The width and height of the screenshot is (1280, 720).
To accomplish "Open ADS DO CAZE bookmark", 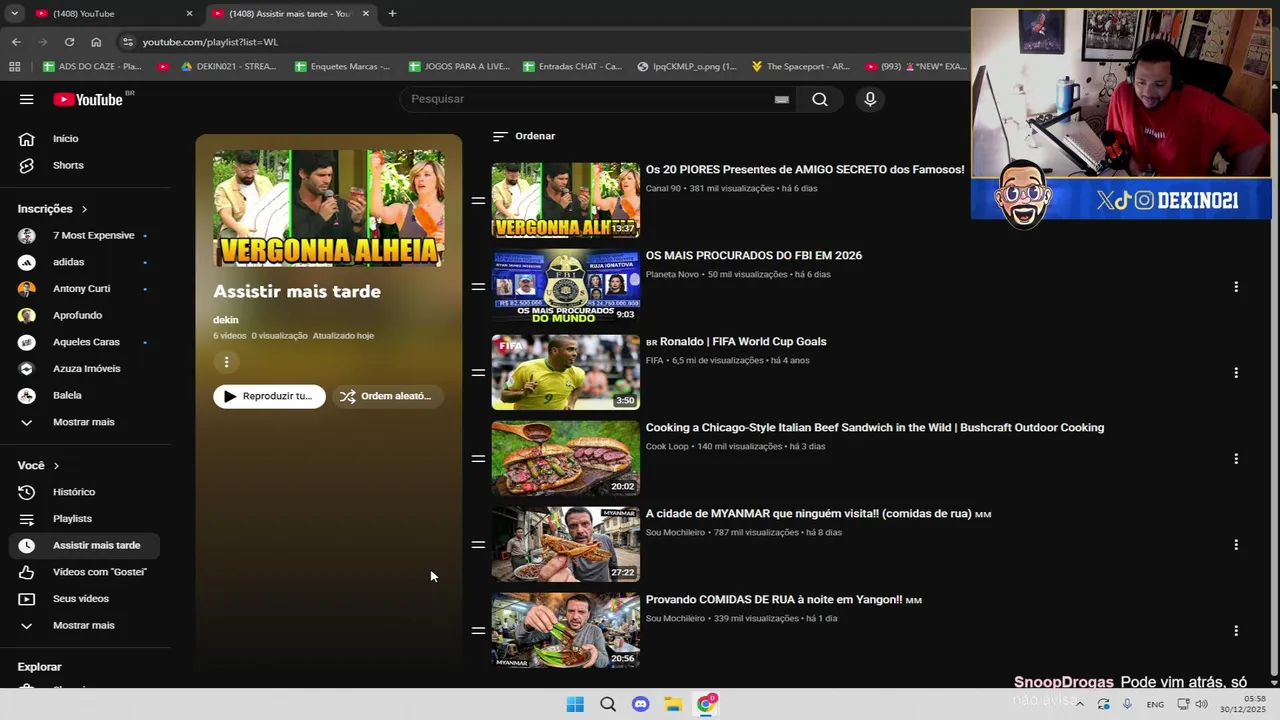I will point(92,66).
